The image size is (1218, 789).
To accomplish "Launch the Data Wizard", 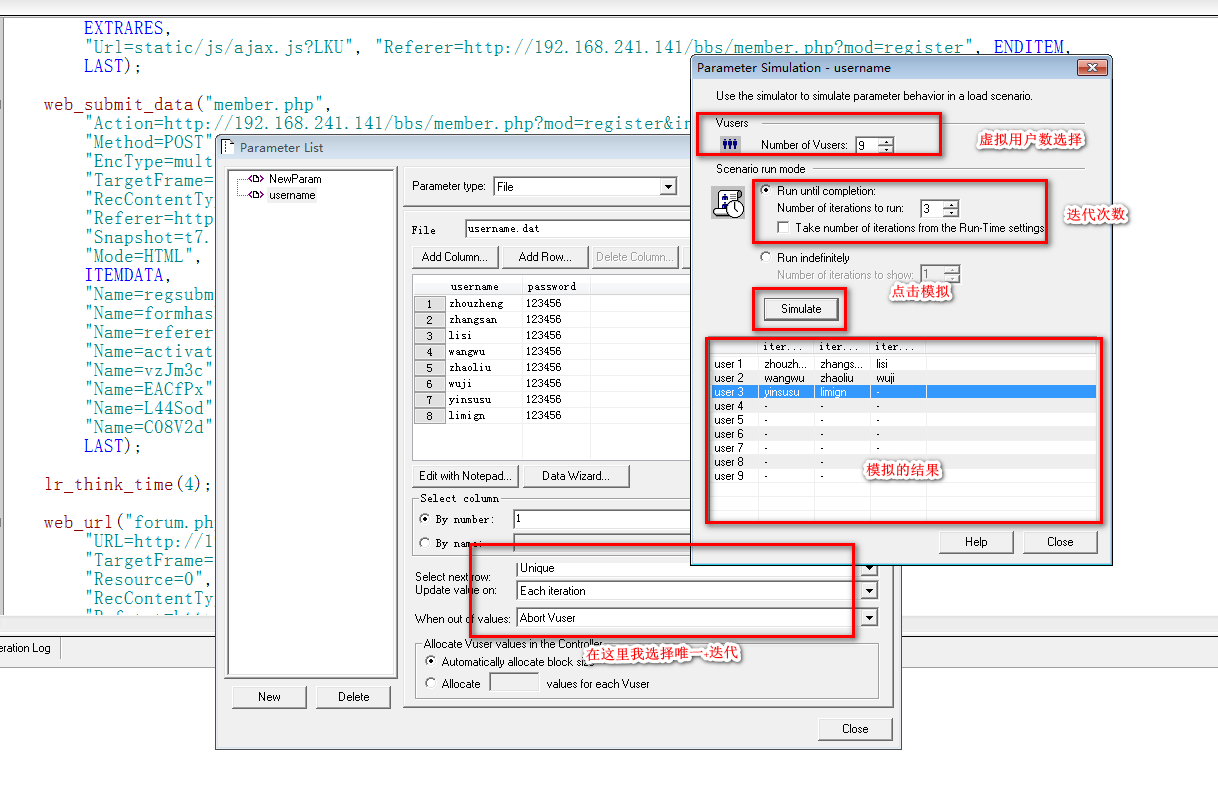I will pos(576,476).
